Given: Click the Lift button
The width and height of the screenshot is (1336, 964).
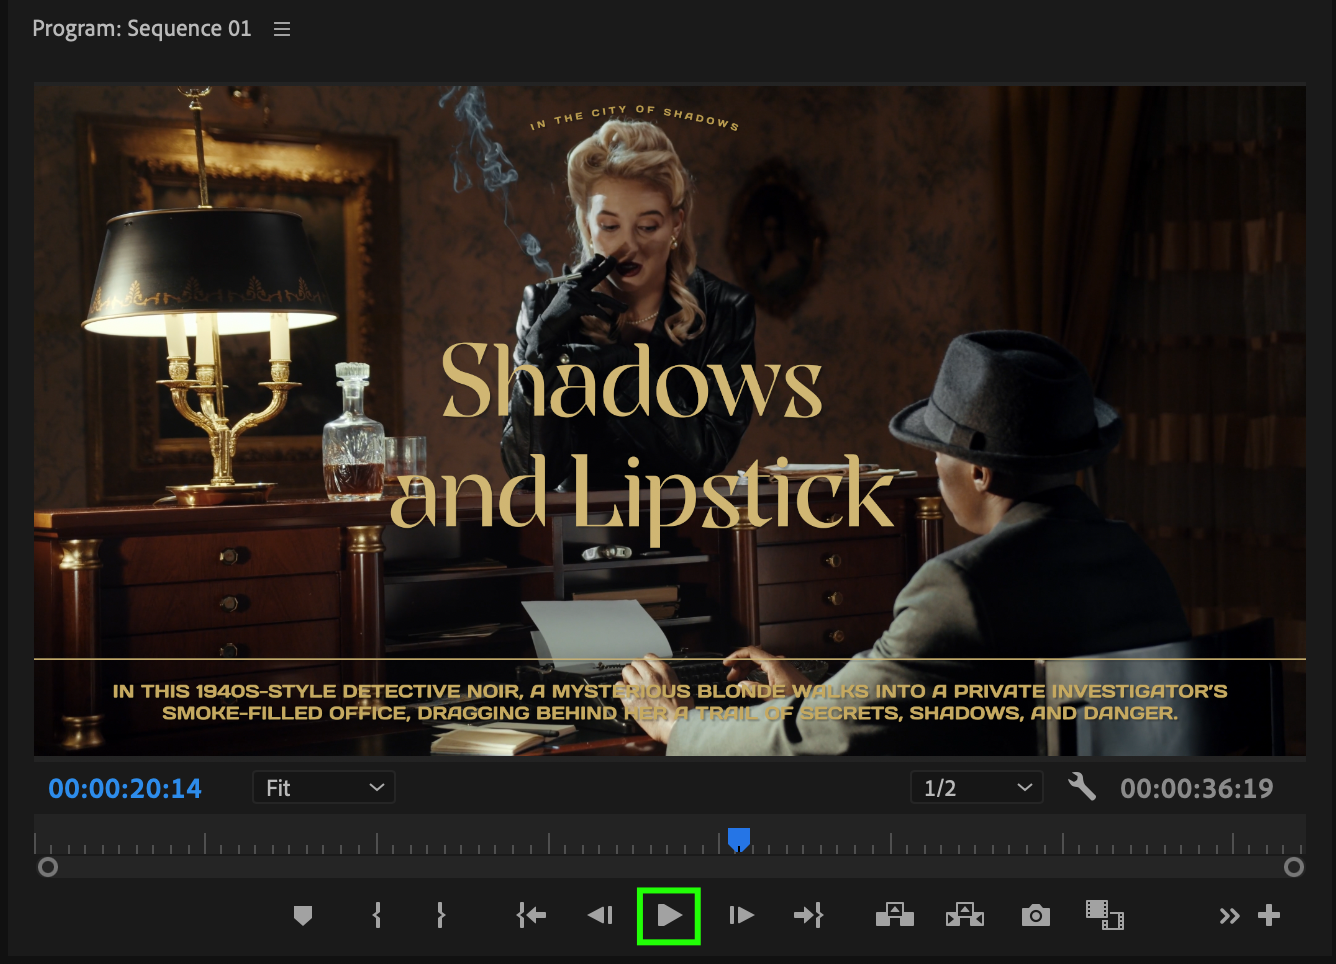Looking at the screenshot, I should (x=895, y=915).
